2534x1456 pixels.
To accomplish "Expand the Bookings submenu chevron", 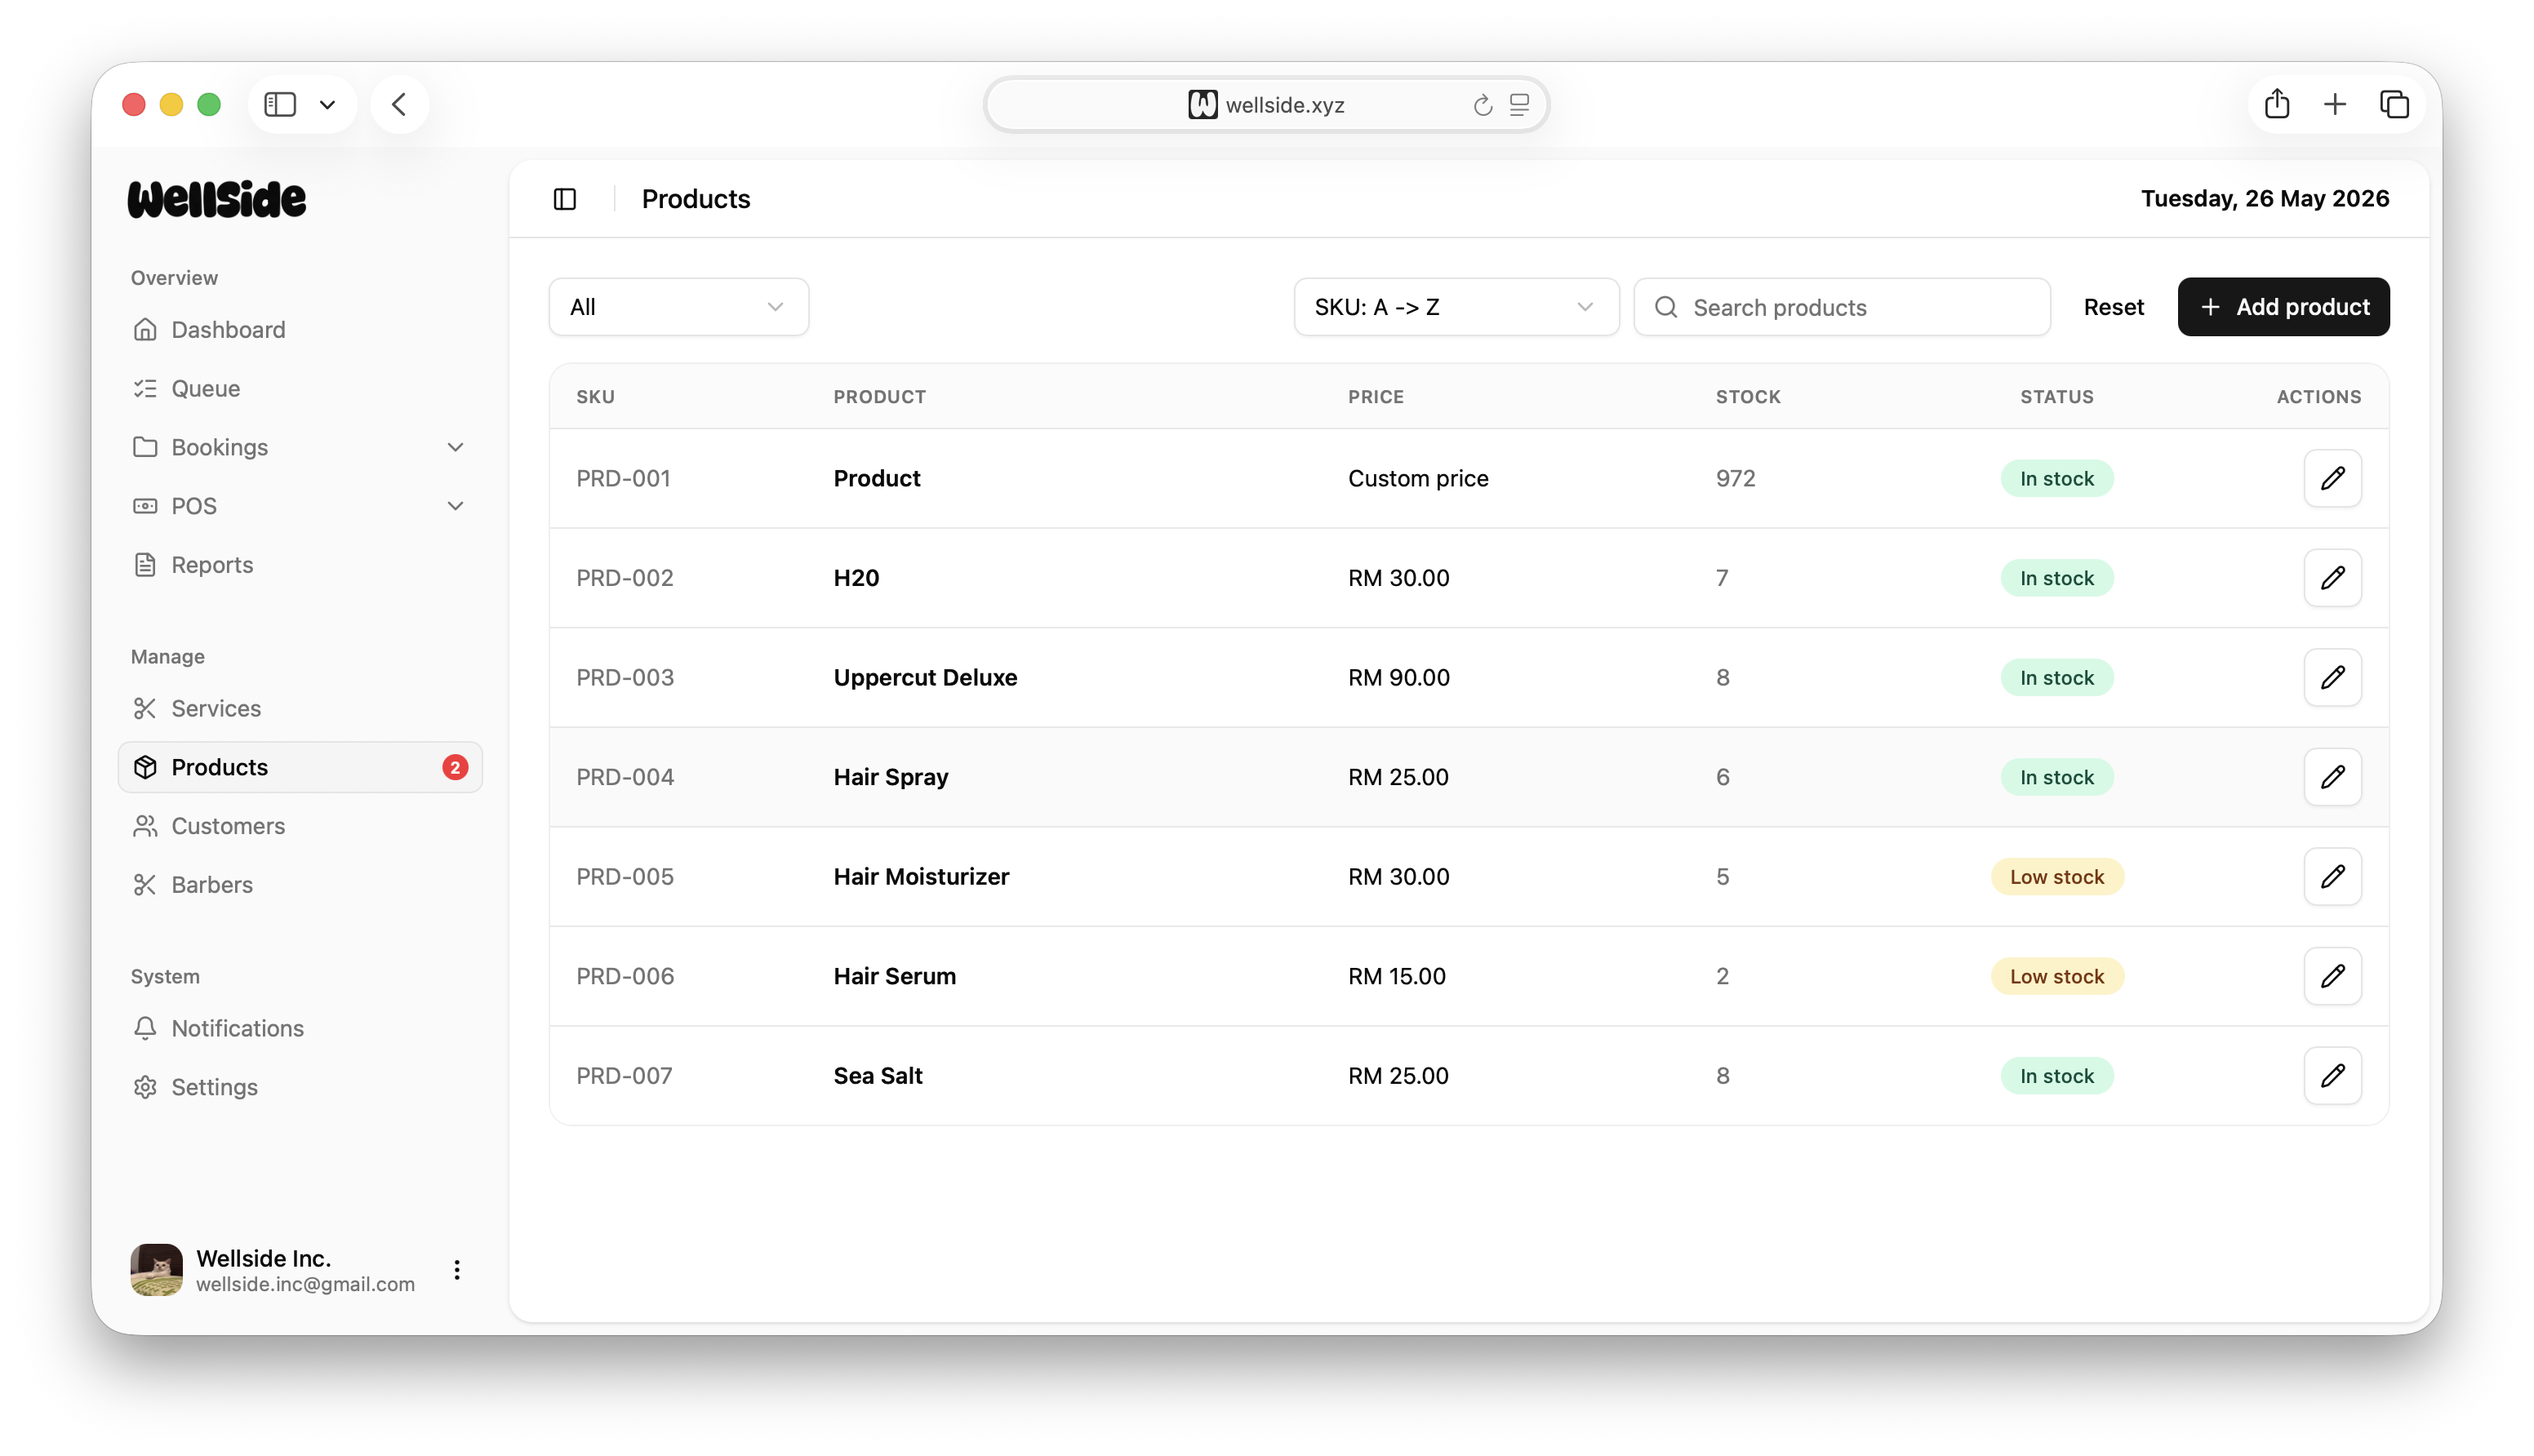I will point(455,447).
